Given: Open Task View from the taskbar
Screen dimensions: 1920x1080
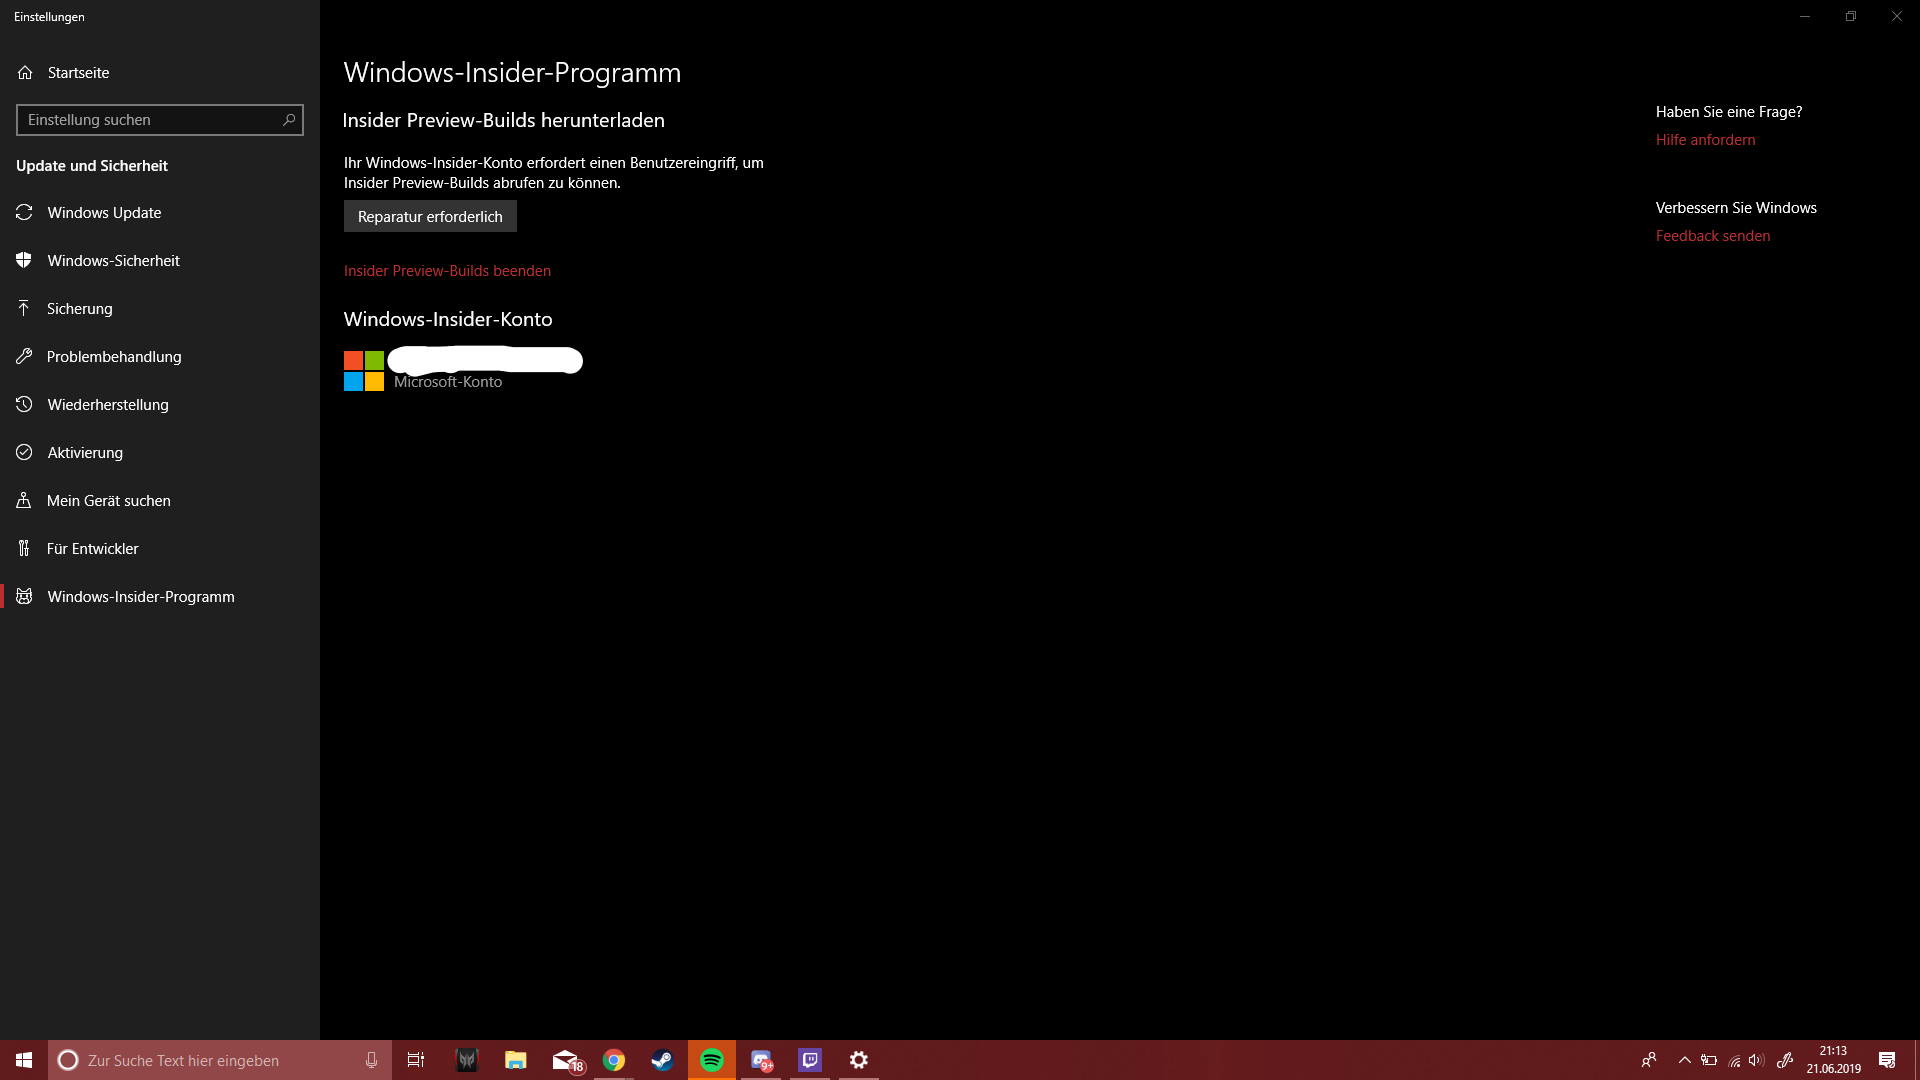Looking at the screenshot, I should [416, 1060].
